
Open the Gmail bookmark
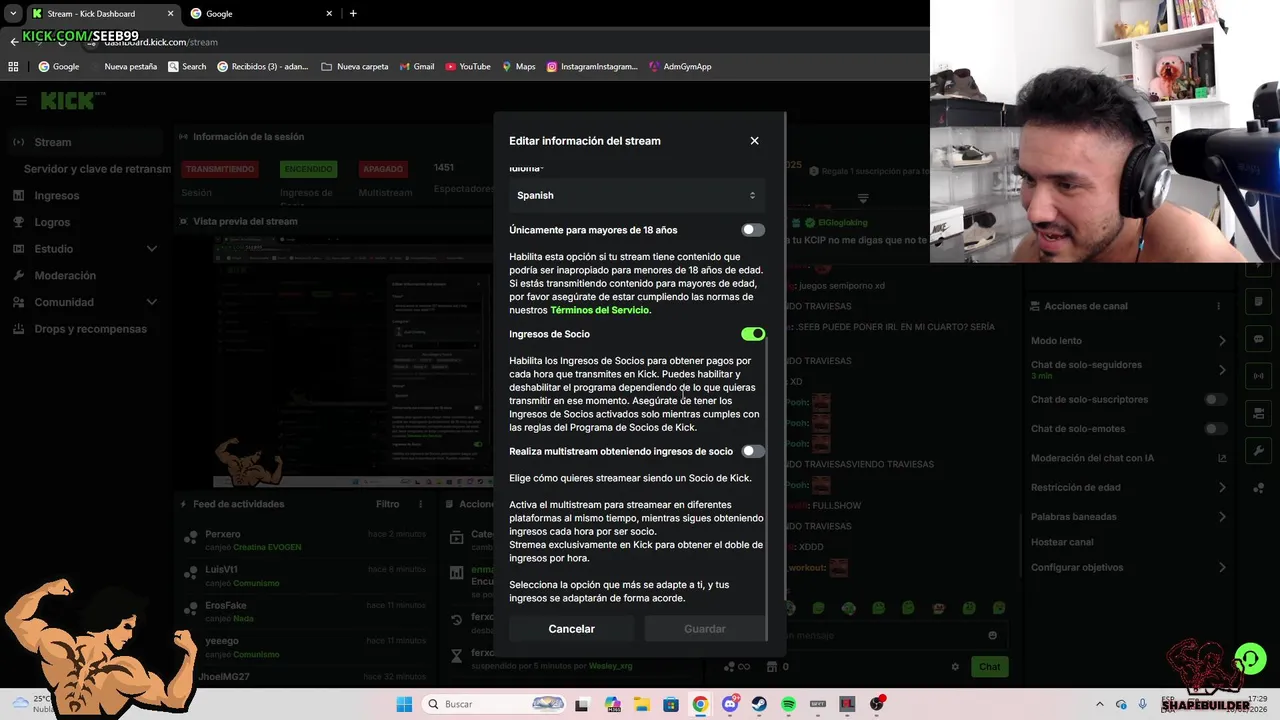[x=417, y=67]
